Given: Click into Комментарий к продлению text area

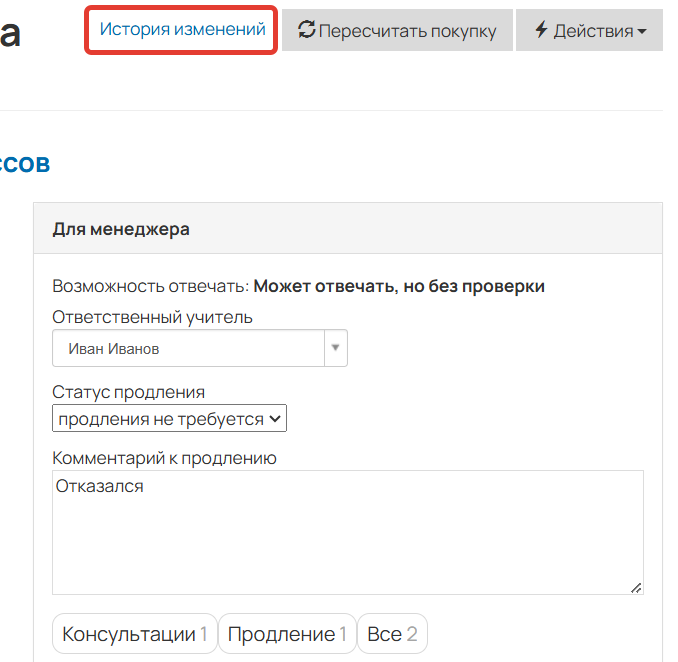Looking at the screenshot, I should [348, 532].
